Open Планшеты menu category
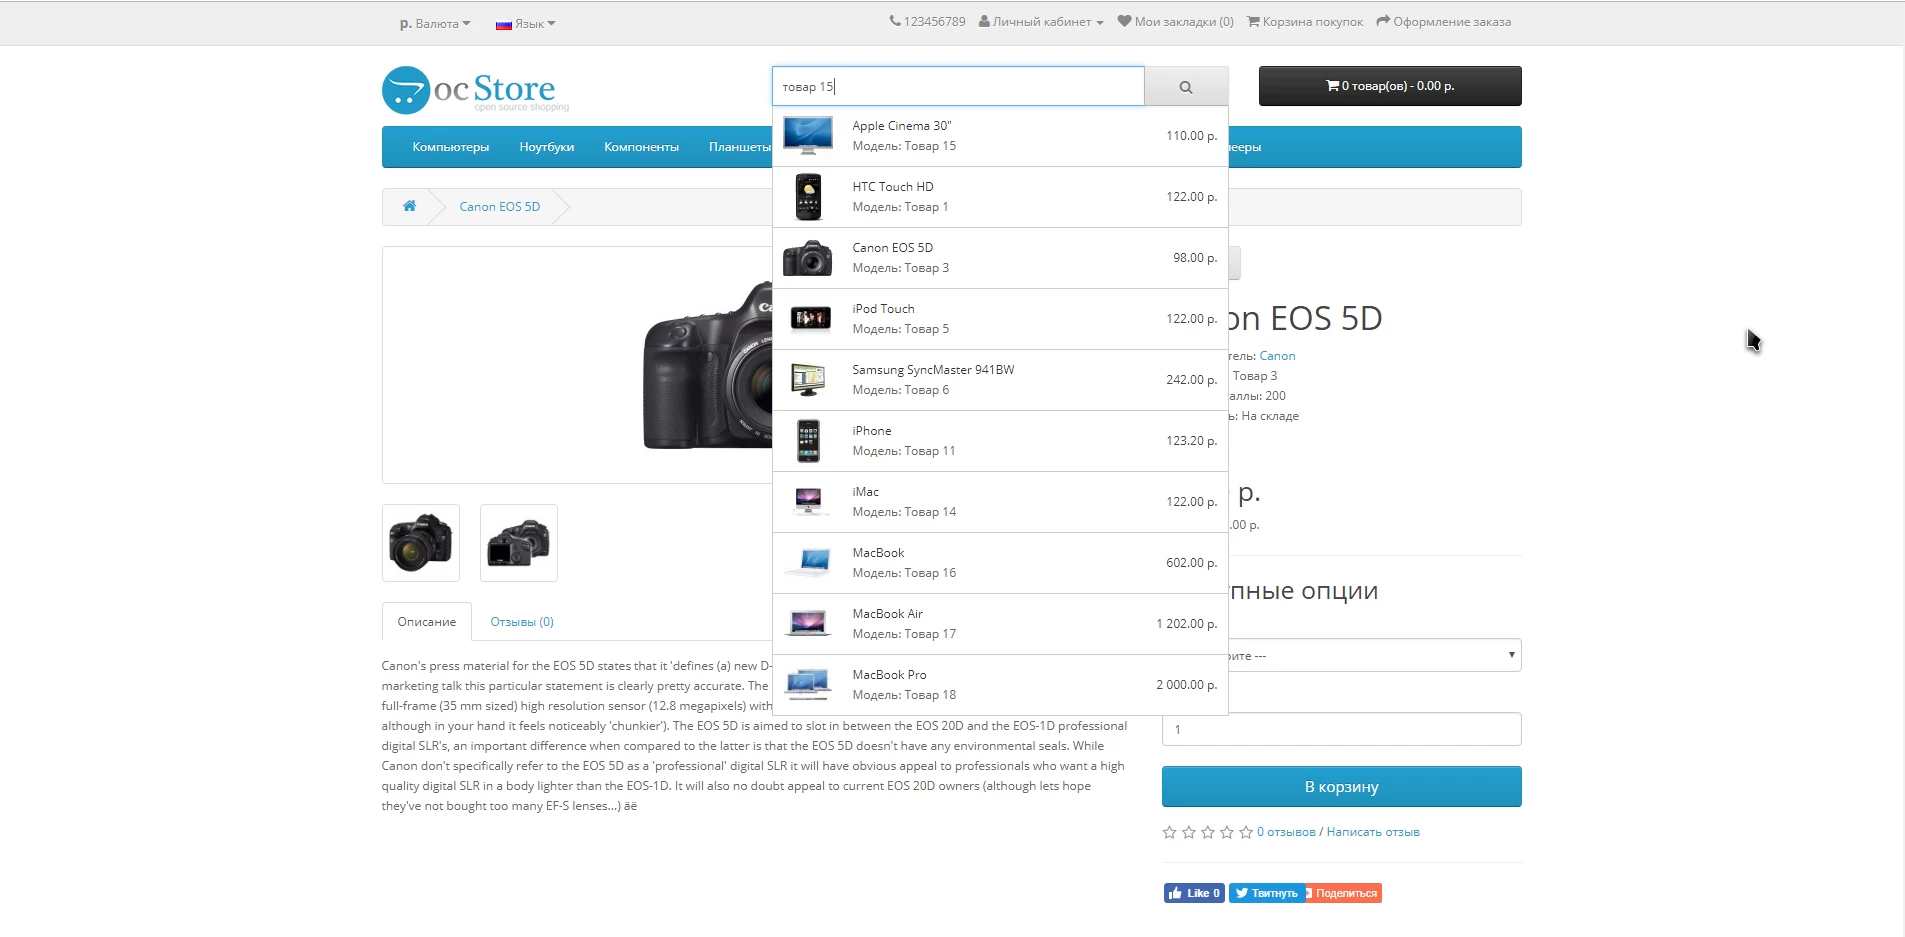Viewport: 1905px width, 937px height. click(x=738, y=147)
